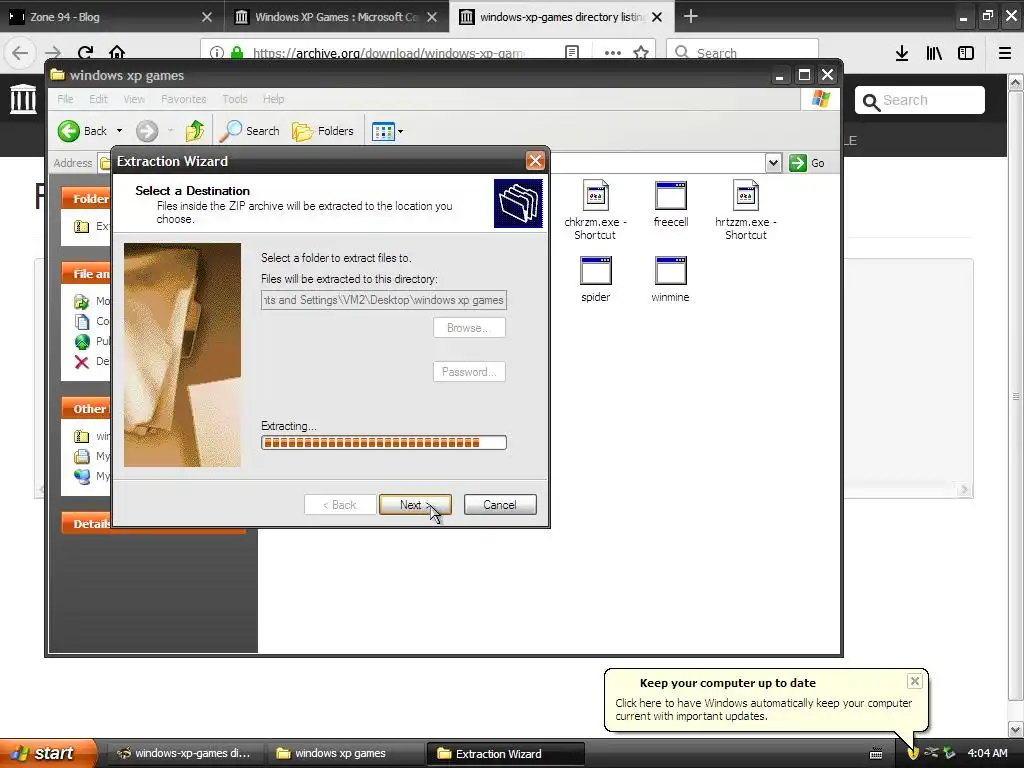Click the taskbar clock 4:04 AM
The width and height of the screenshot is (1024, 768).
[987, 754]
